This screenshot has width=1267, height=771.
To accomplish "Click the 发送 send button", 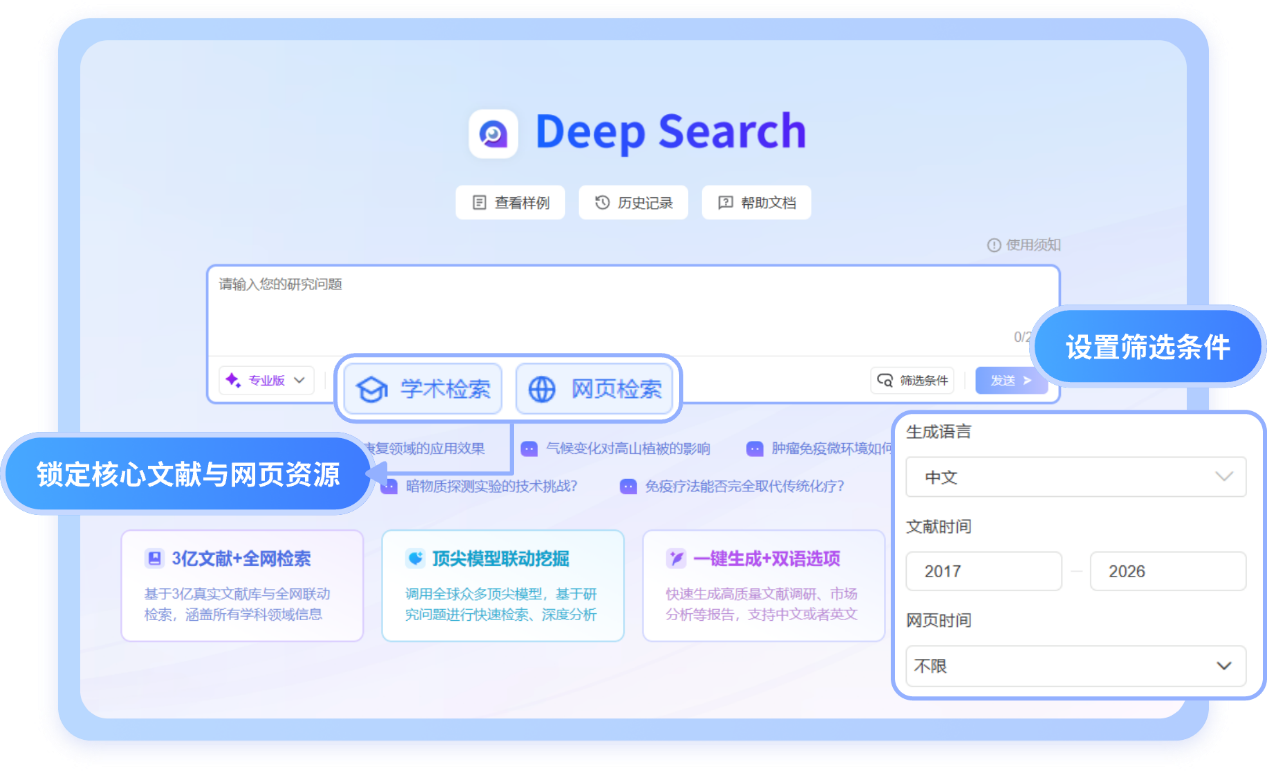I will [1011, 380].
